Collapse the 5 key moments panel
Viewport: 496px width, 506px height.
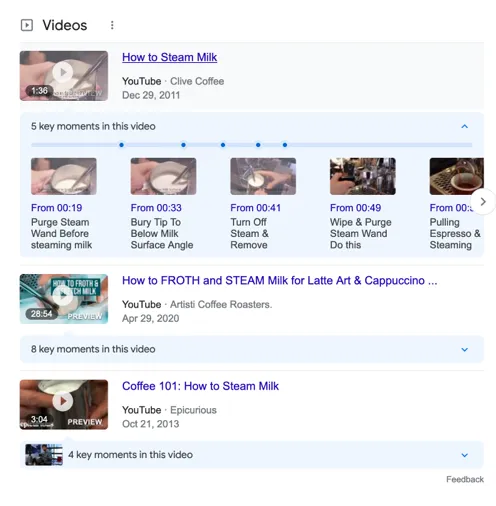pyautogui.click(x=464, y=126)
